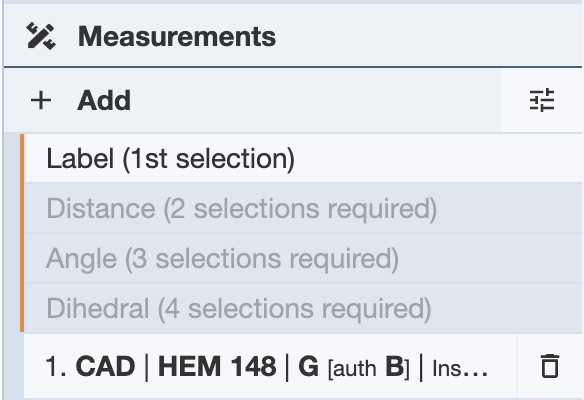The height and width of the screenshot is (400, 584).
Task: Select Distance (2 selections required)
Action: (304, 208)
